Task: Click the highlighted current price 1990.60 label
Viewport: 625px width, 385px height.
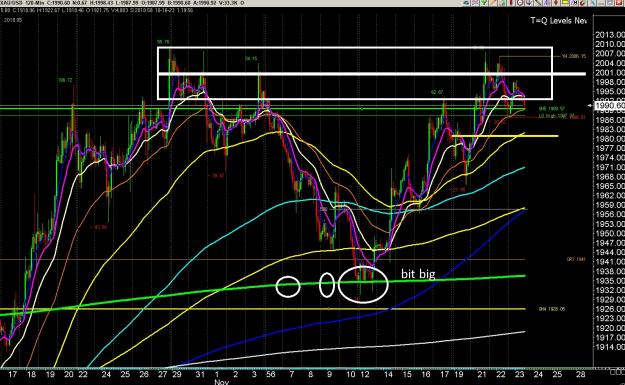Action: (610, 105)
